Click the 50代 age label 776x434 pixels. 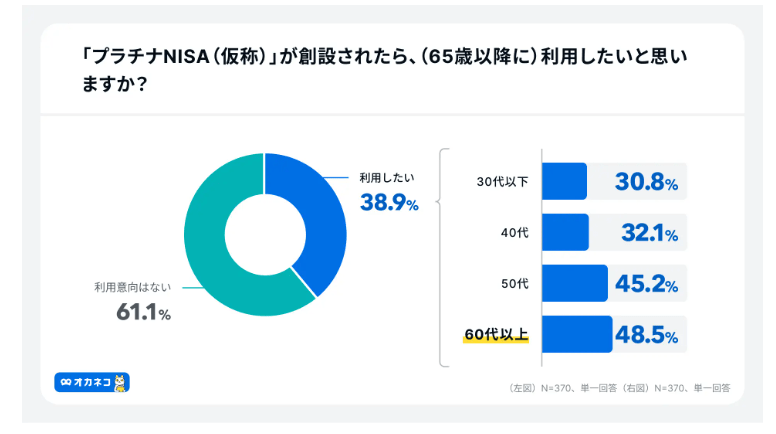tap(514, 284)
